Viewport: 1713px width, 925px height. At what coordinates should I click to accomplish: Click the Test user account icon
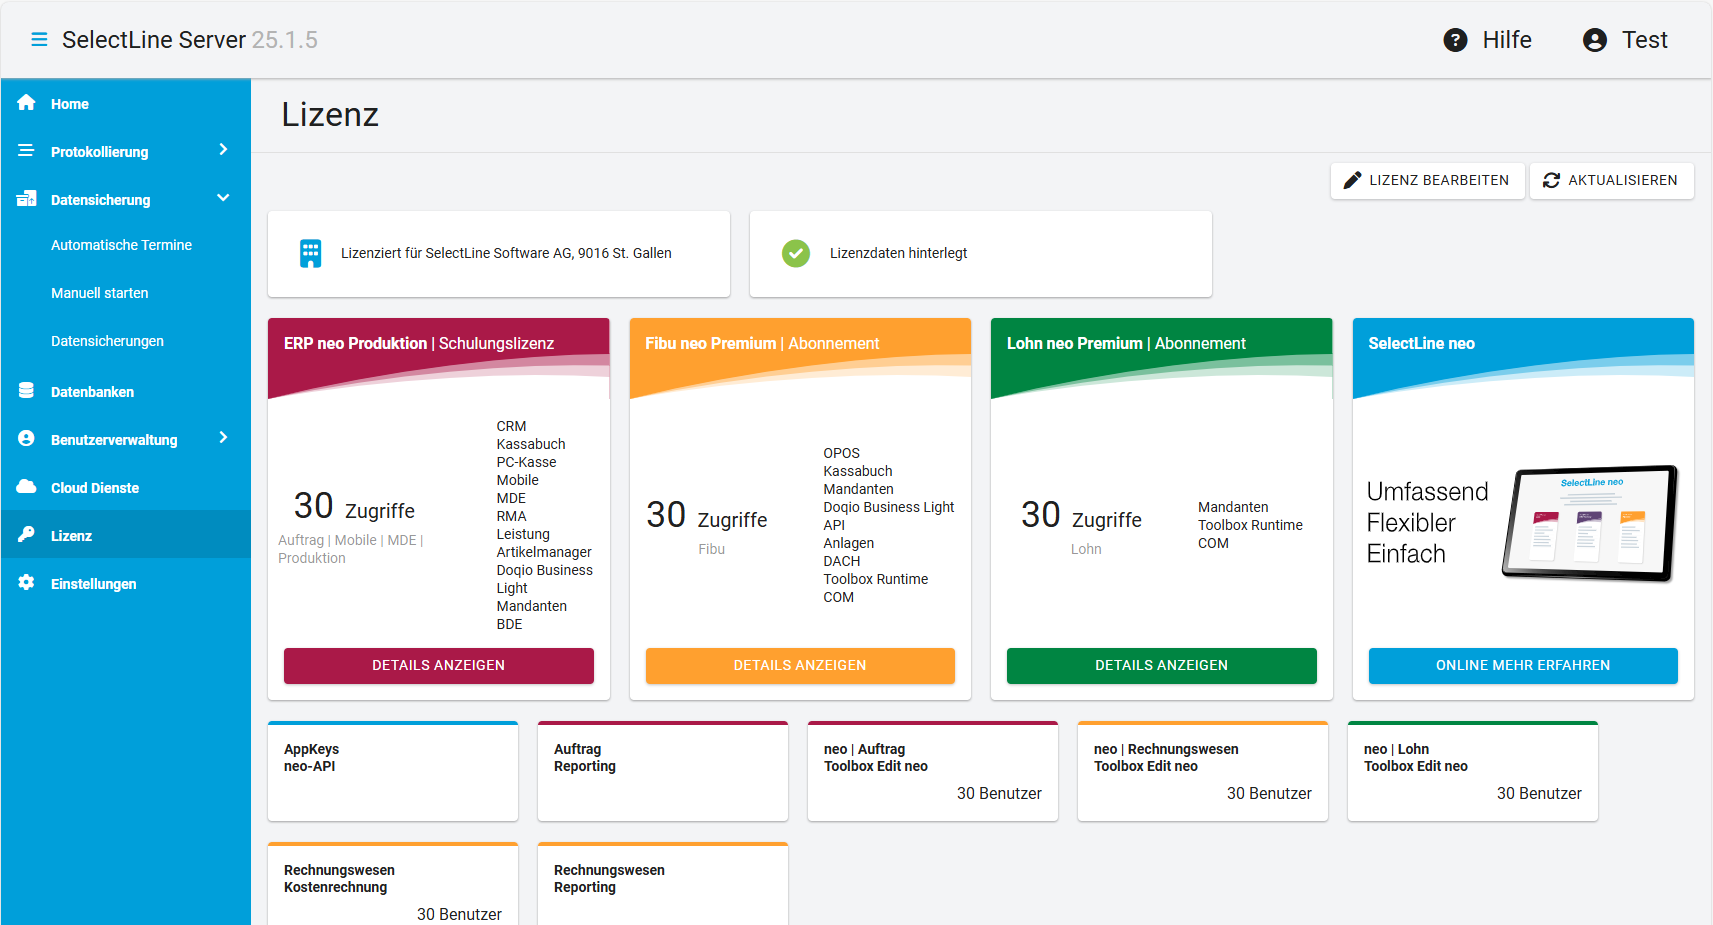(x=1595, y=40)
